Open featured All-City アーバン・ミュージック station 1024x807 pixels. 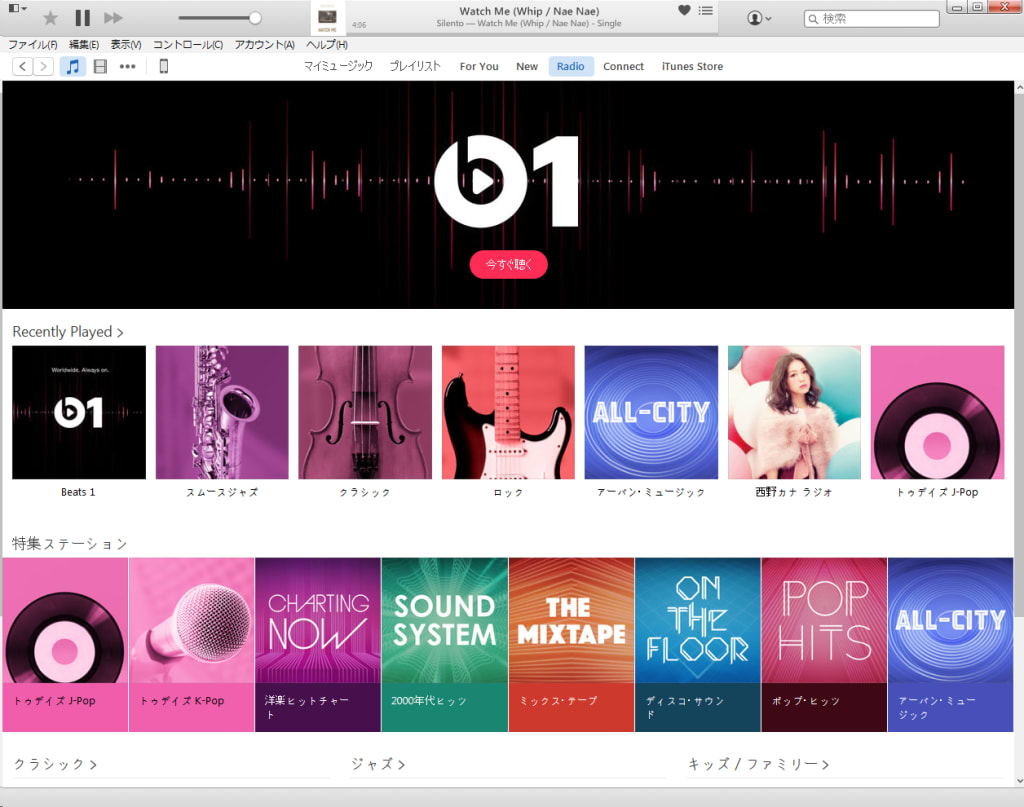point(951,644)
